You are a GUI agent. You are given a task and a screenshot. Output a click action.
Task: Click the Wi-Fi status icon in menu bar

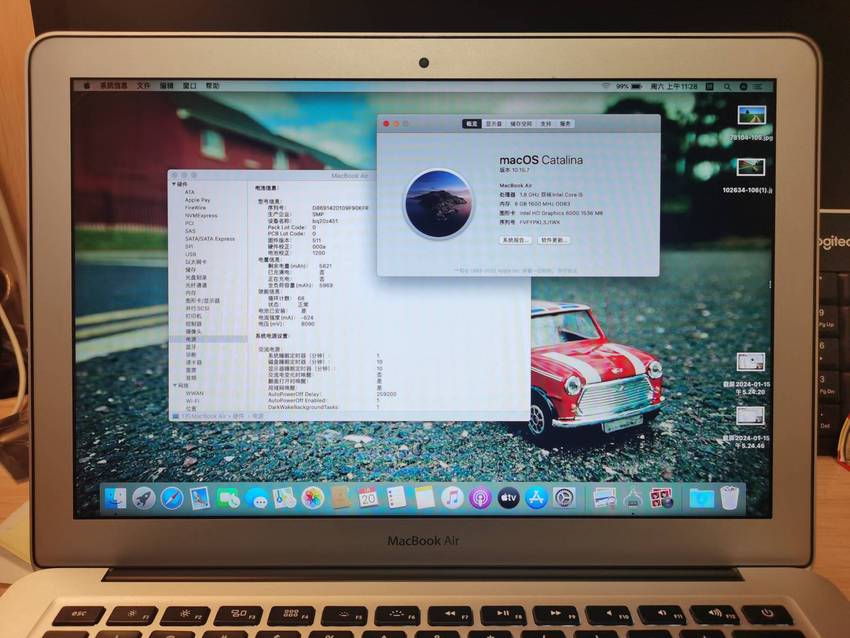click(x=606, y=86)
